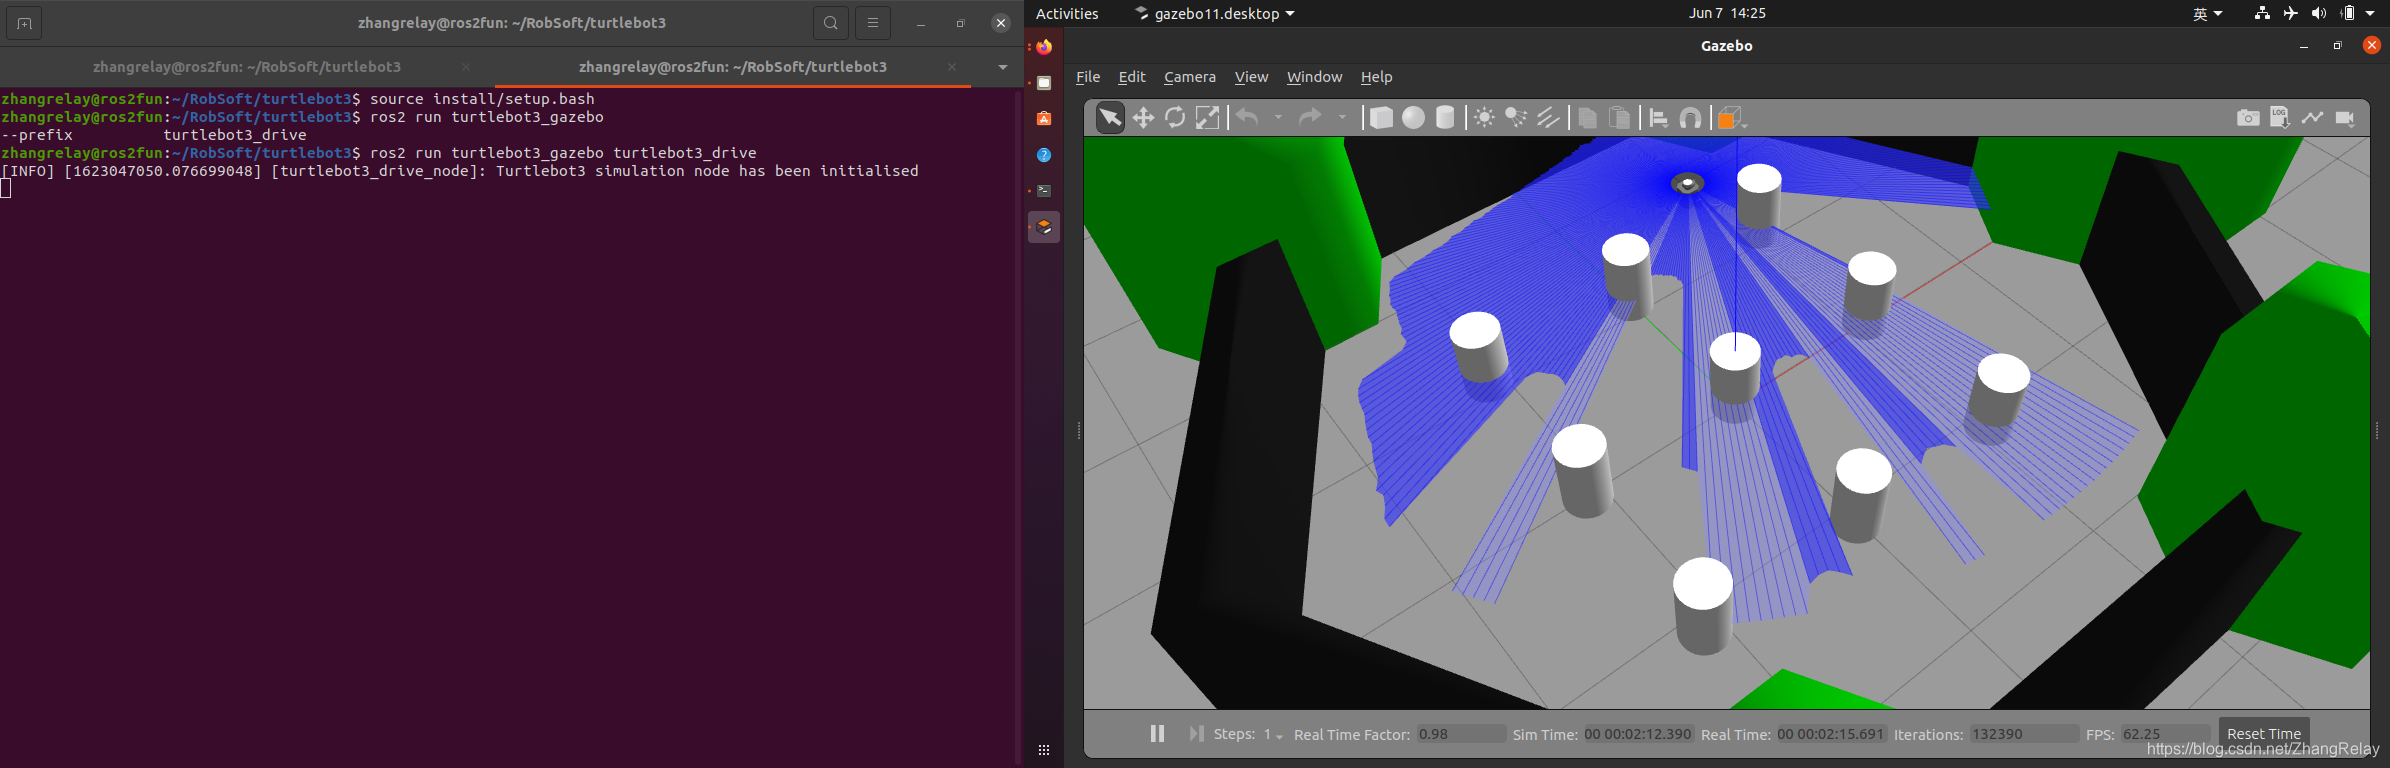Open the Window menu
The height and width of the screenshot is (768, 2390).
(1314, 77)
